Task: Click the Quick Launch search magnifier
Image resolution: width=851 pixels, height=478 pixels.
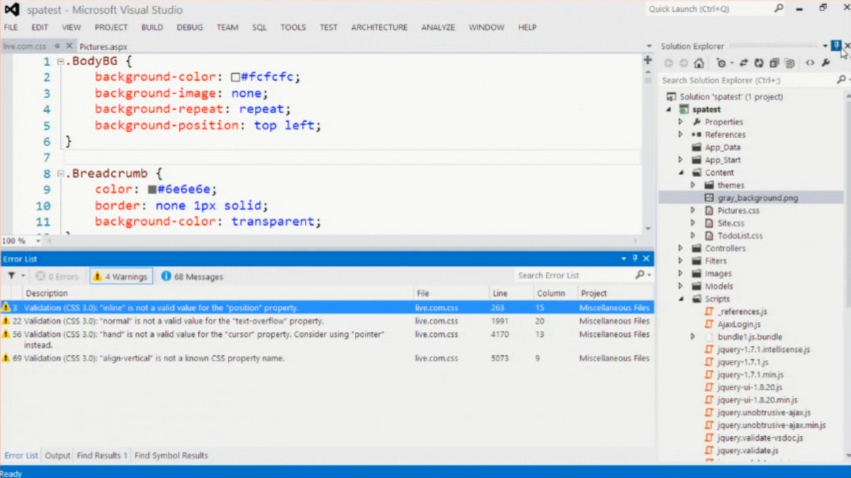Action: coord(779,8)
